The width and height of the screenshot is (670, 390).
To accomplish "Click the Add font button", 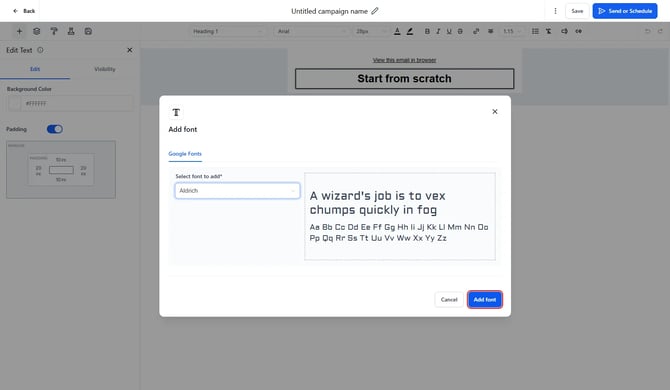I will [485, 299].
